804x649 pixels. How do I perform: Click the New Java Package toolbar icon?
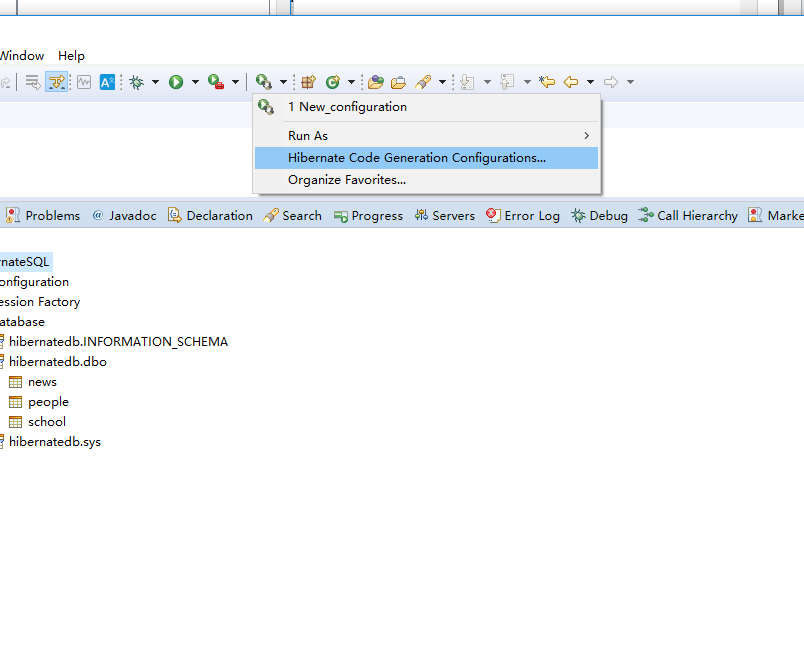pos(308,82)
